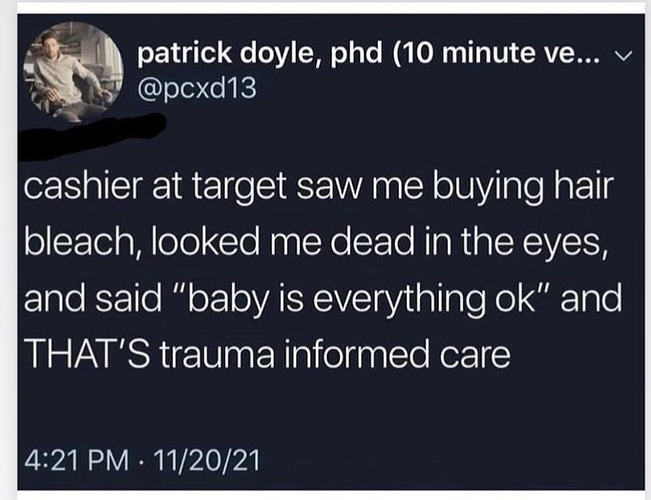
Task: Click the phrase "in the eyes,"
Action: (x=513, y=243)
